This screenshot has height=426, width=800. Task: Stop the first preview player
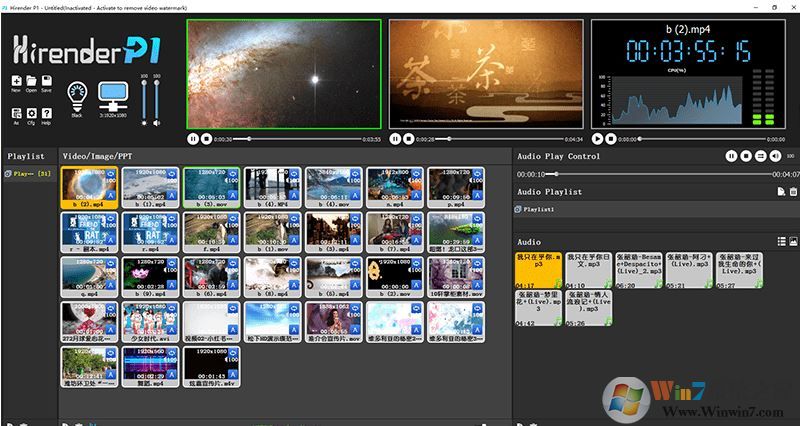[206, 139]
